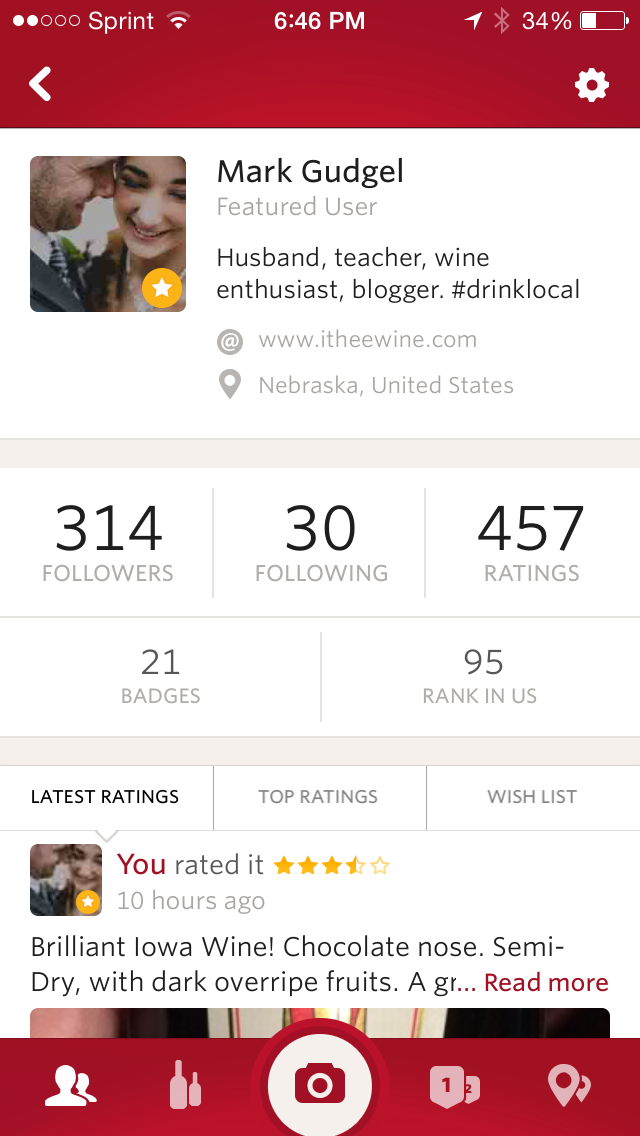Open the Wish List tab
The height and width of the screenshot is (1136, 640).
pyautogui.click(x=532, y=797)
